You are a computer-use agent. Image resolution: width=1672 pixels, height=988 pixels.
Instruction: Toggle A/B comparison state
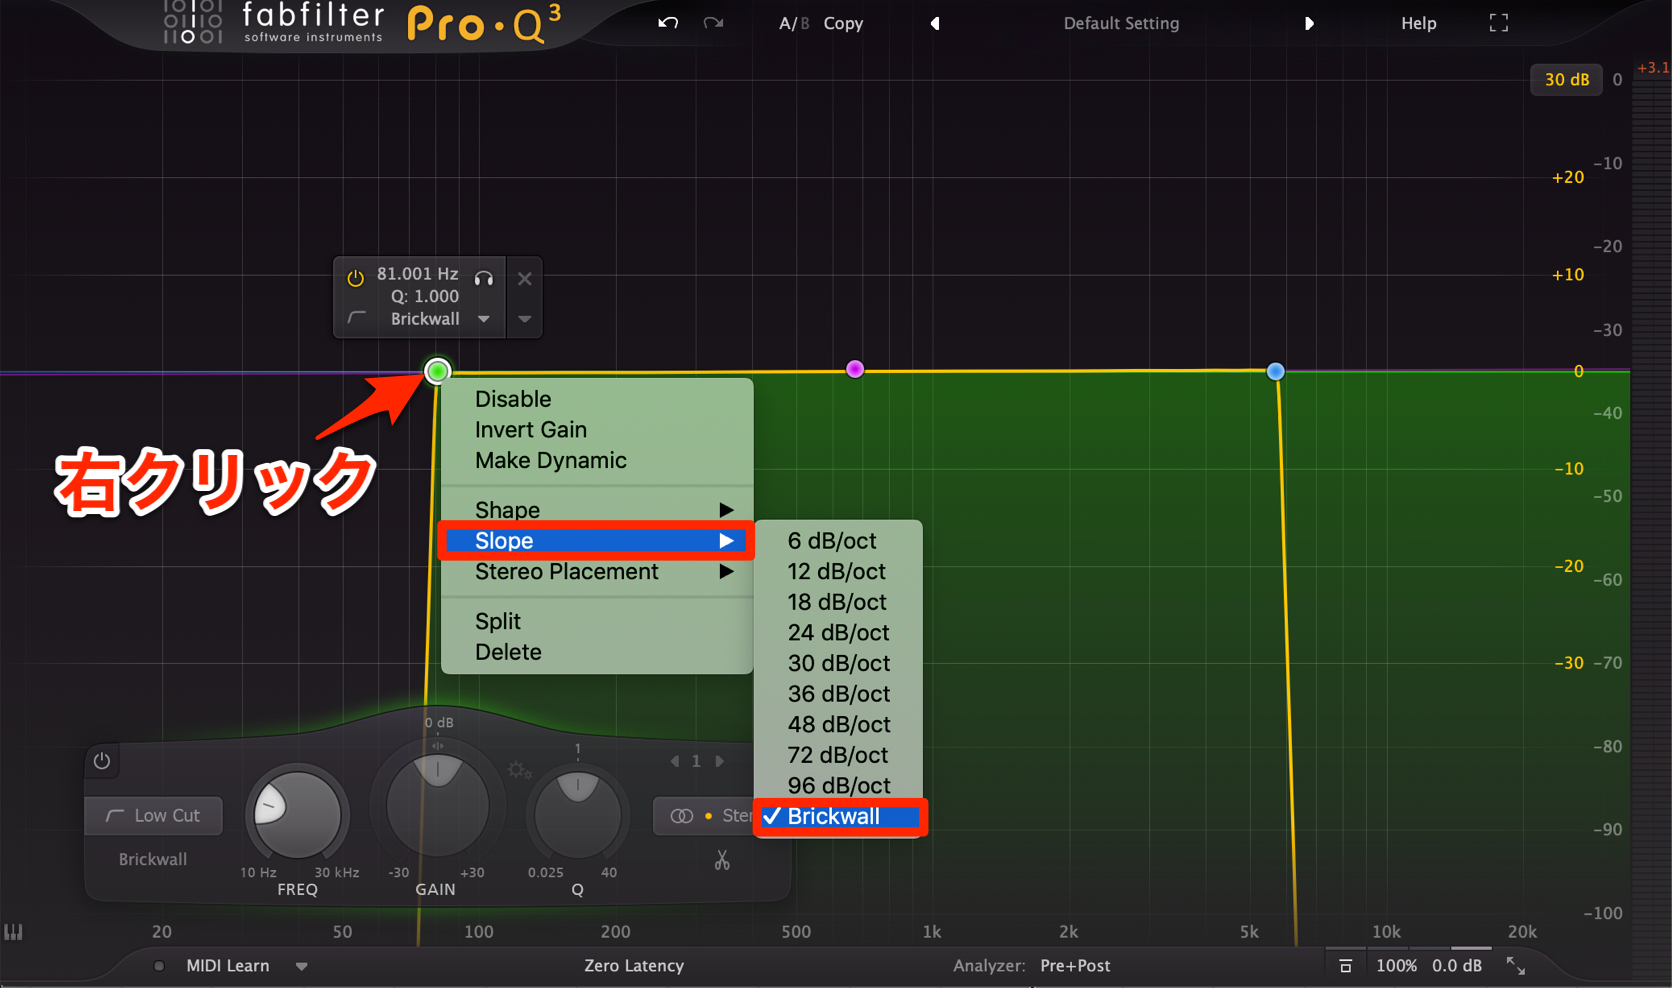tap(794, 23)
